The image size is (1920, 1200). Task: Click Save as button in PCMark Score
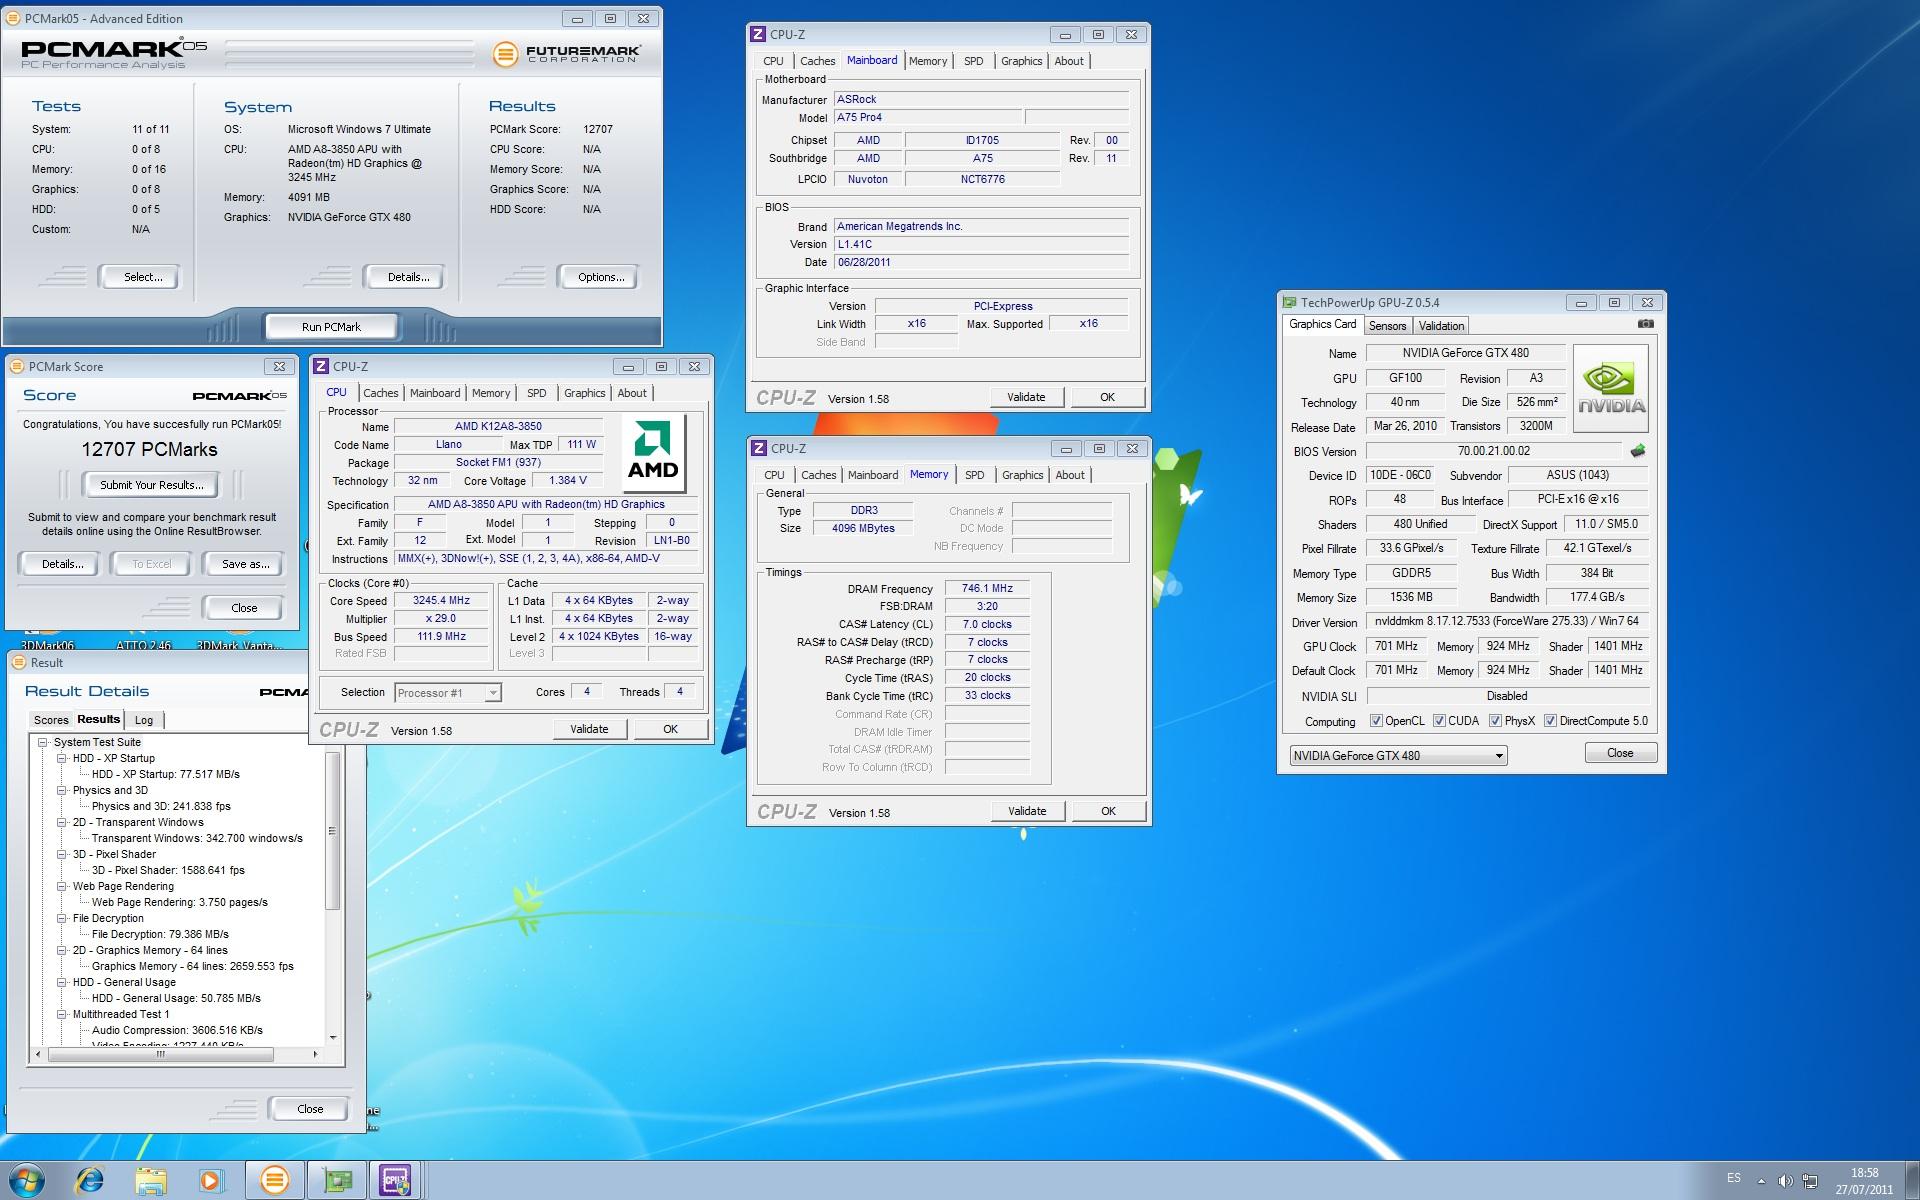[246, 564]
